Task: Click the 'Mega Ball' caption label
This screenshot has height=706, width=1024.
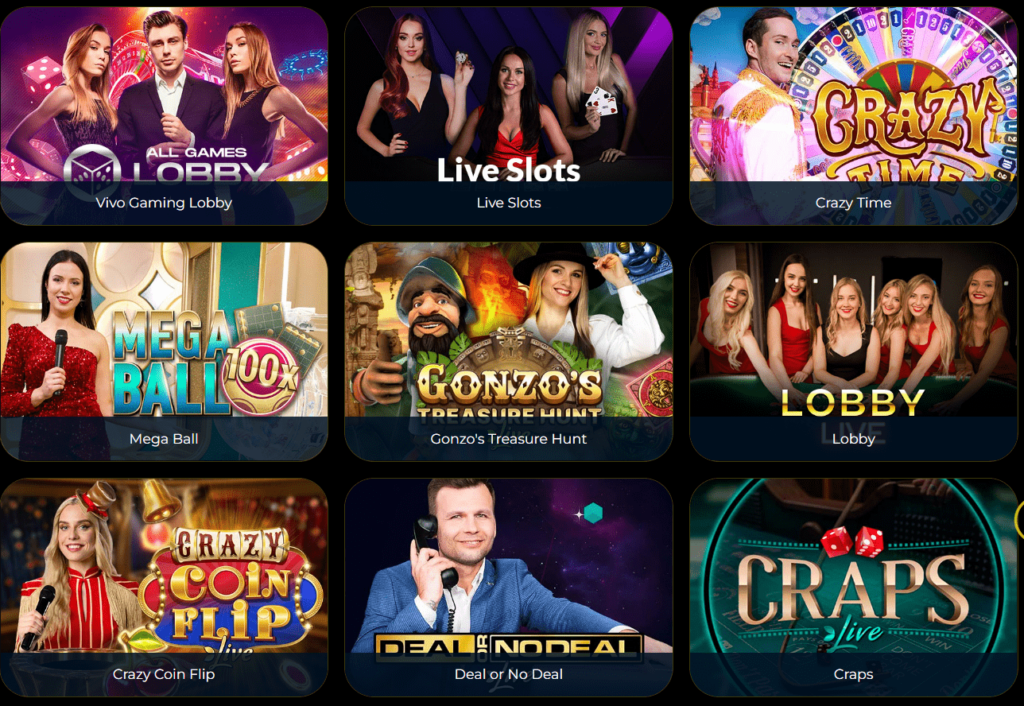Action: [163, 439]
